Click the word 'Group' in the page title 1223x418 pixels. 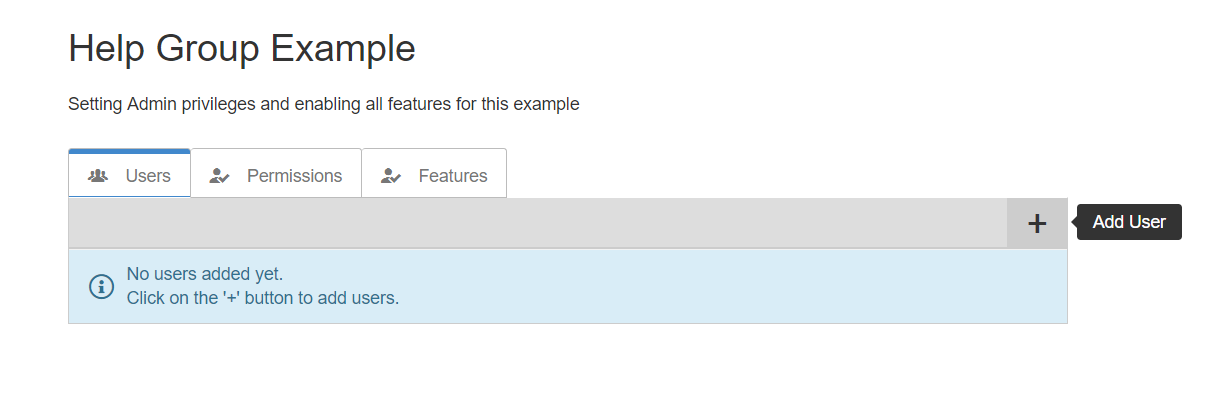206,48
